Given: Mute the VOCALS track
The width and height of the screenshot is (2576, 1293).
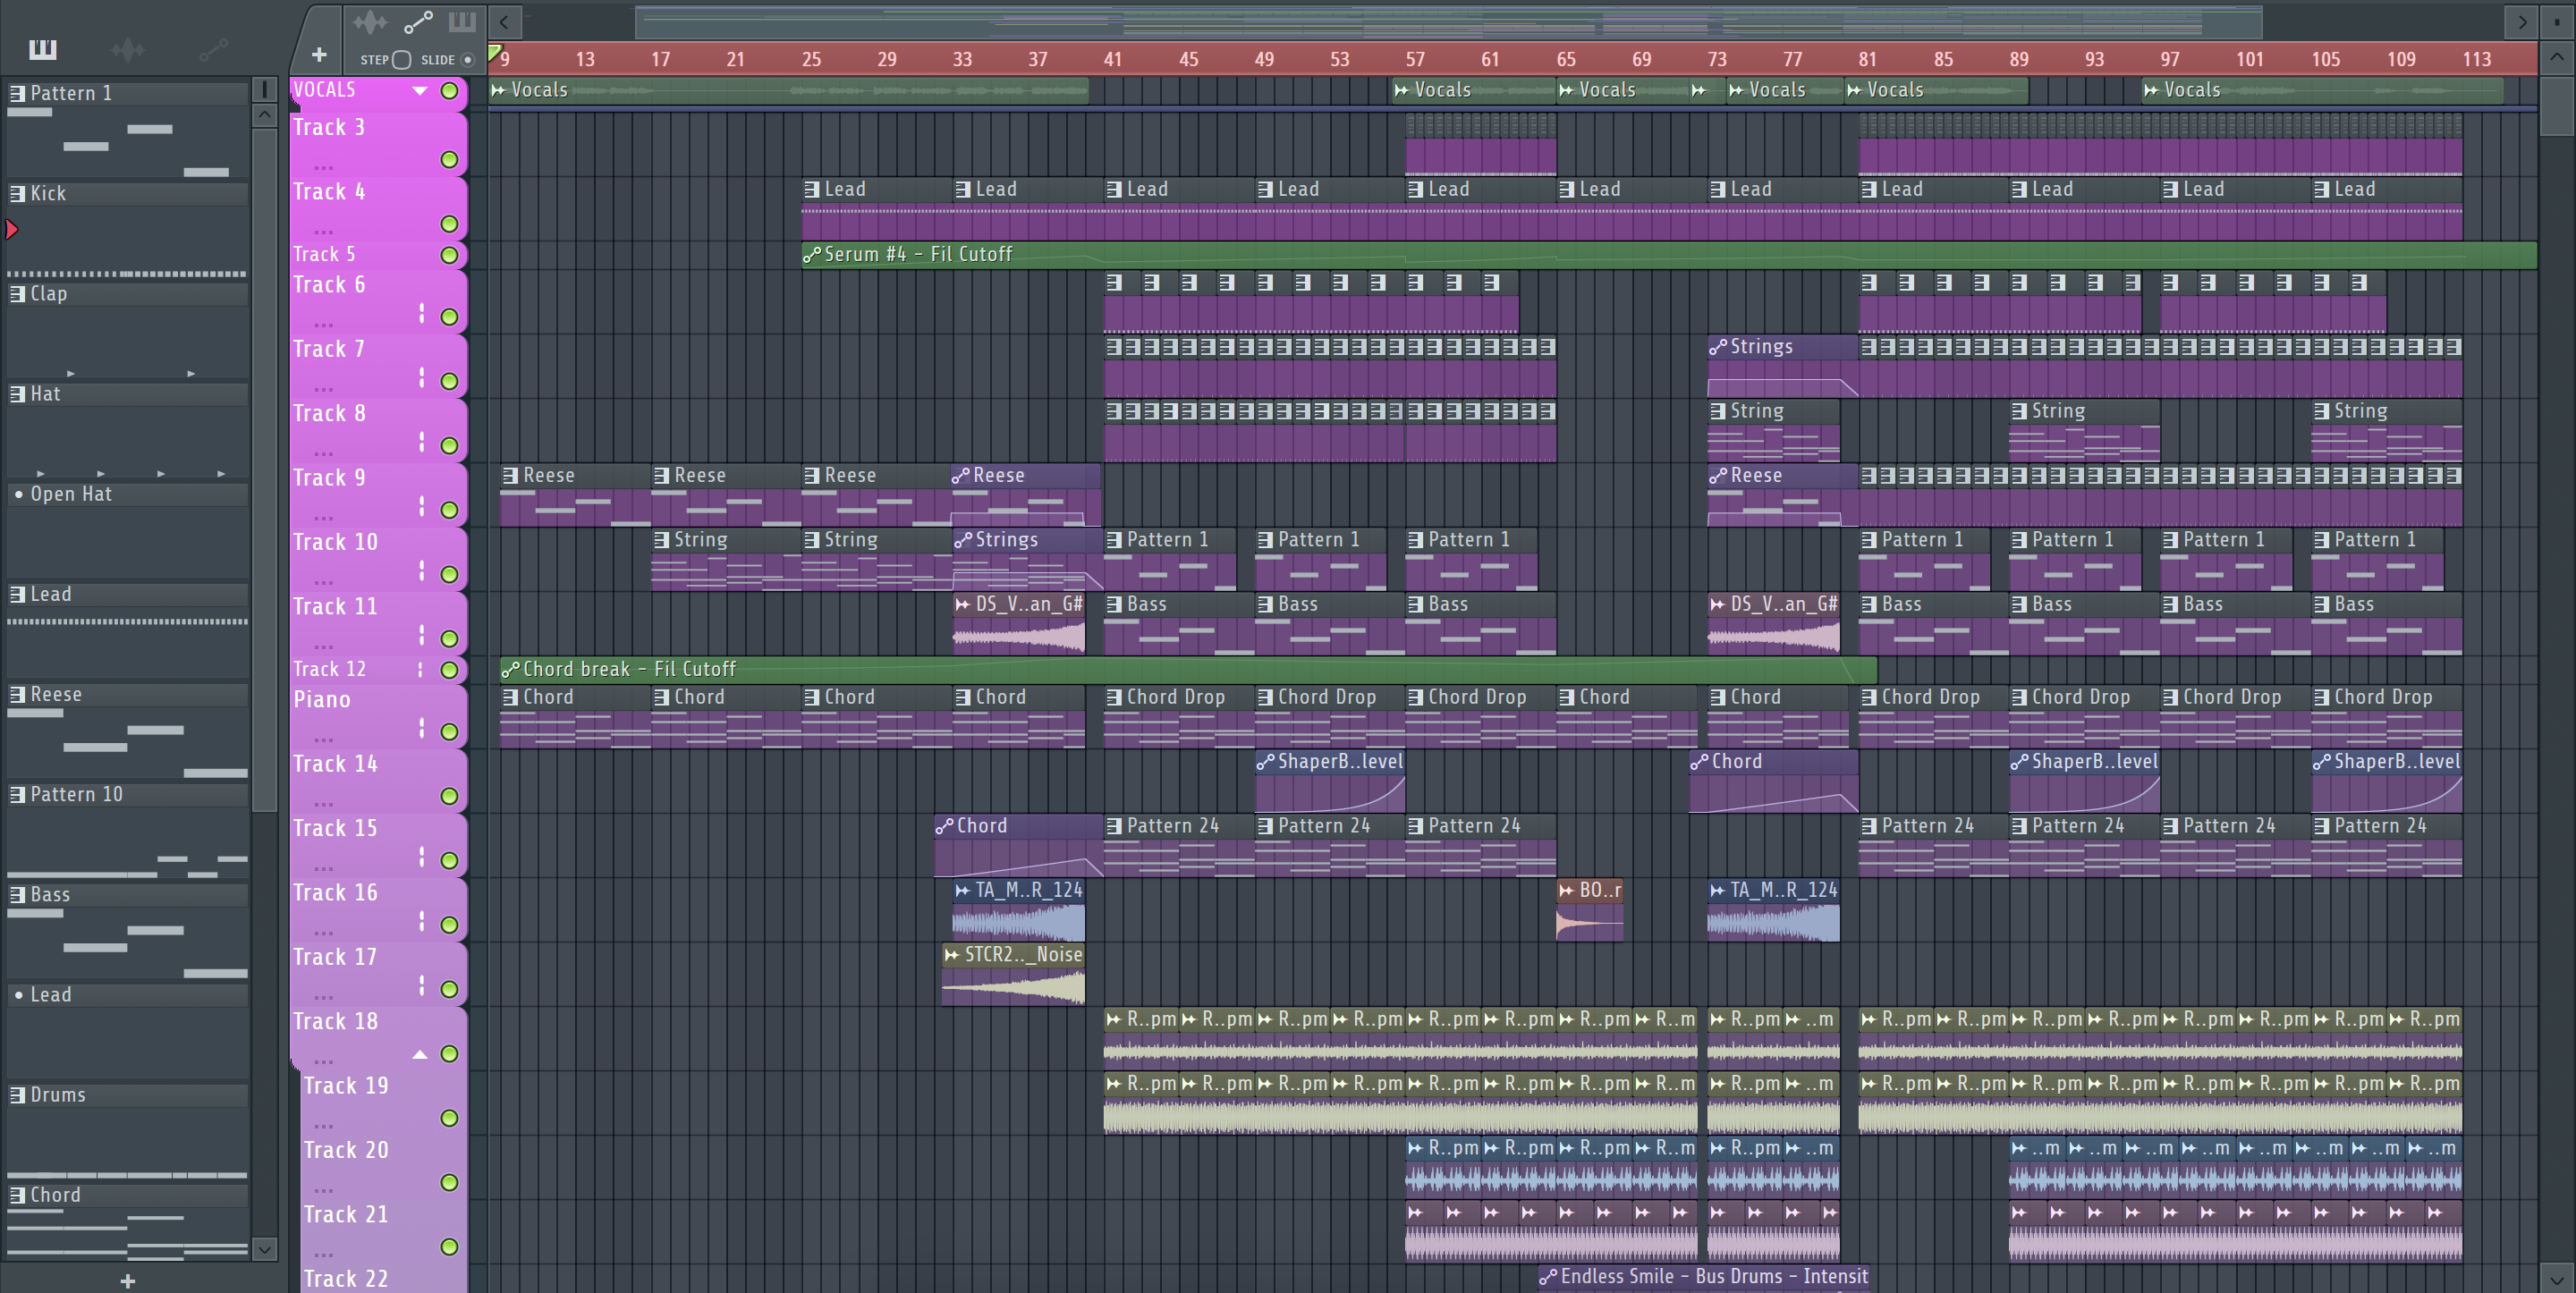Looking at the screenshot, I should click(x=450, y=91).
